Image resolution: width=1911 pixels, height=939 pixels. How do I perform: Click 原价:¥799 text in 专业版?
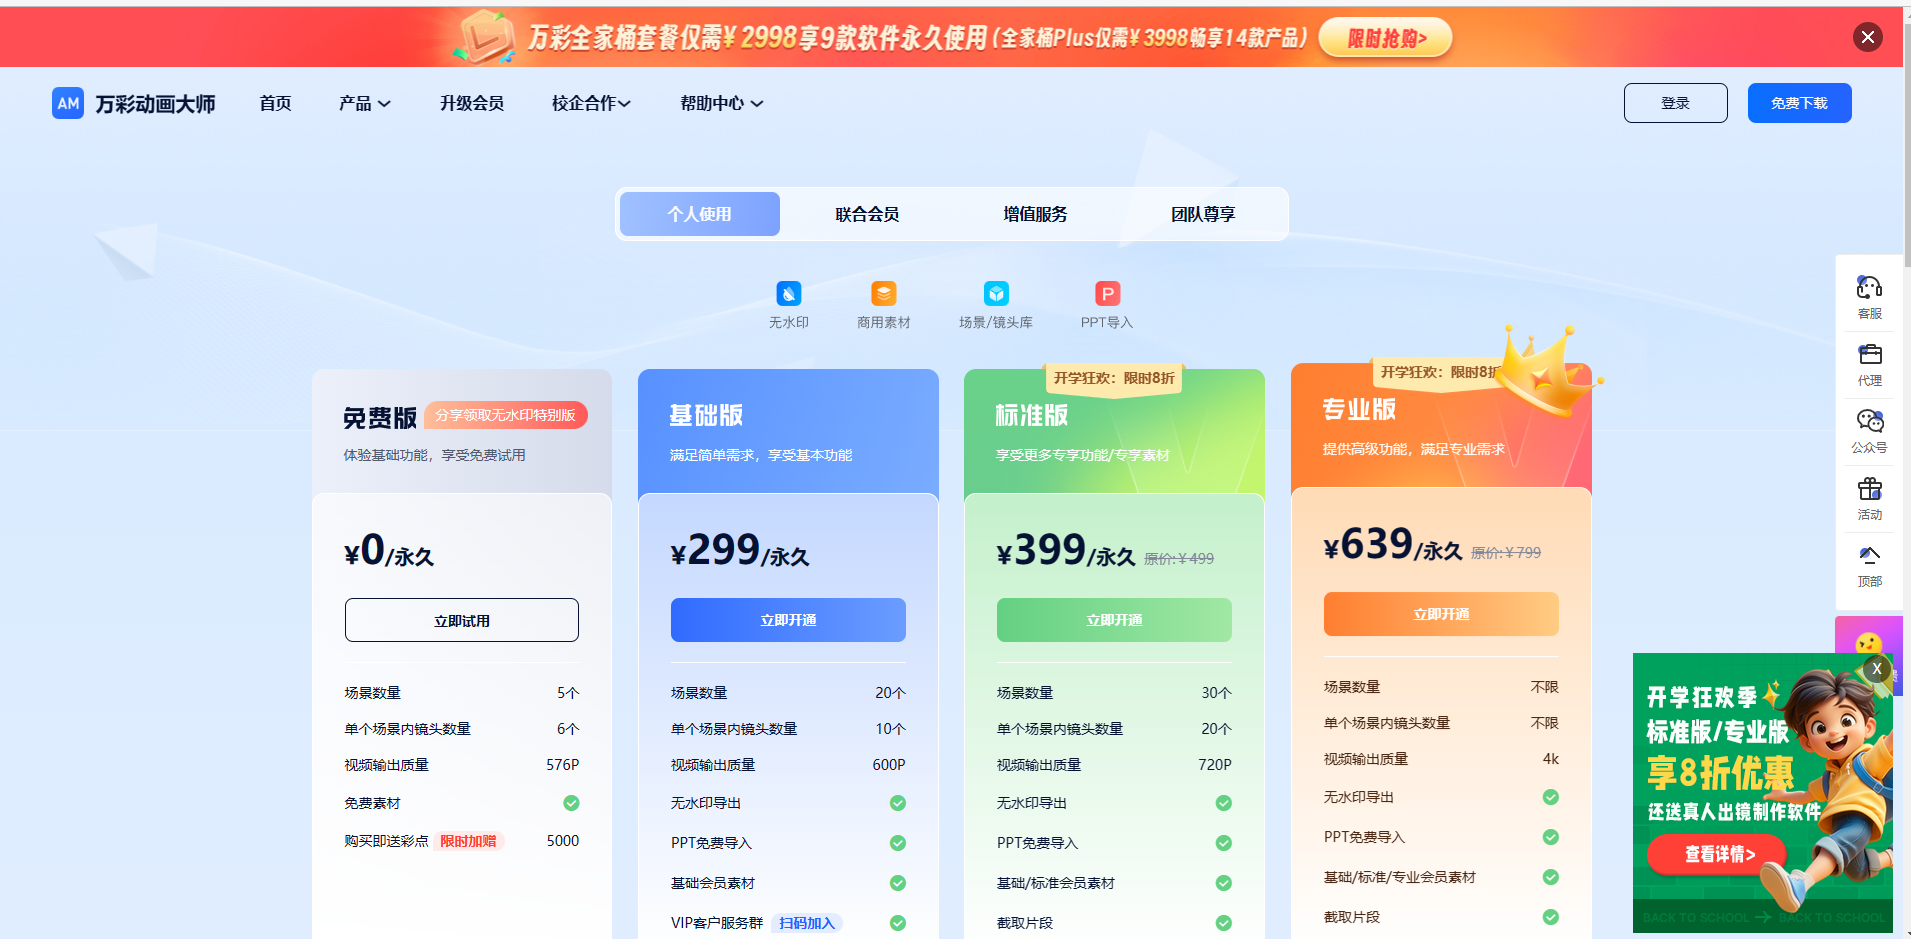[x=1506, y=553]
